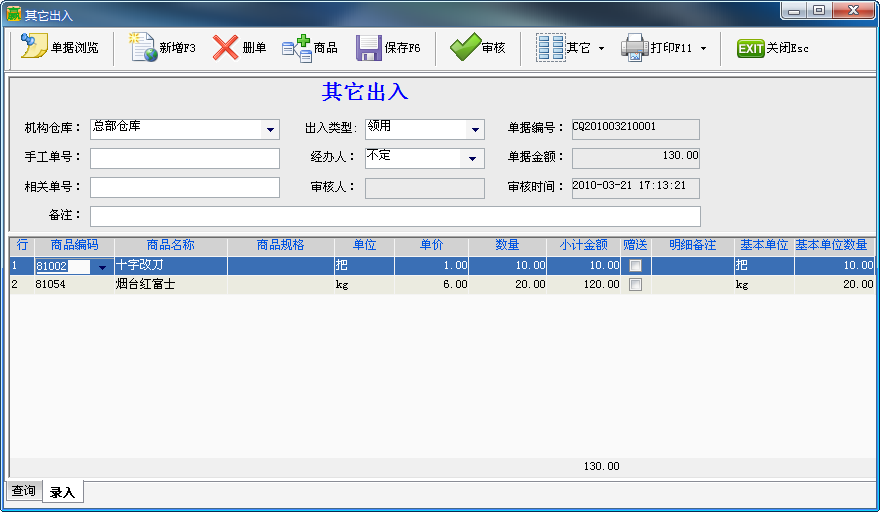
Task: Click the 保存F6 save disk icon
Action: tap(369, 48)
